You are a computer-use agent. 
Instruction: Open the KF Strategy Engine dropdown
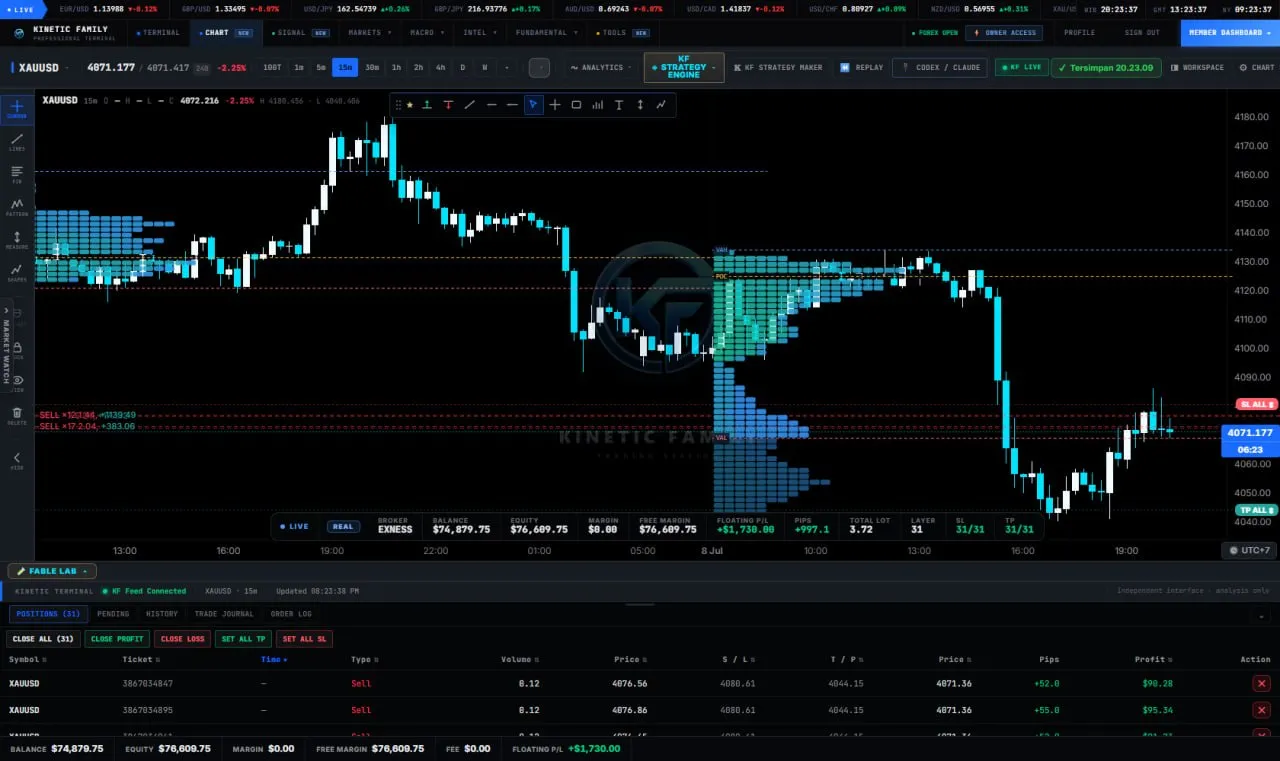(x=684, y=68)
